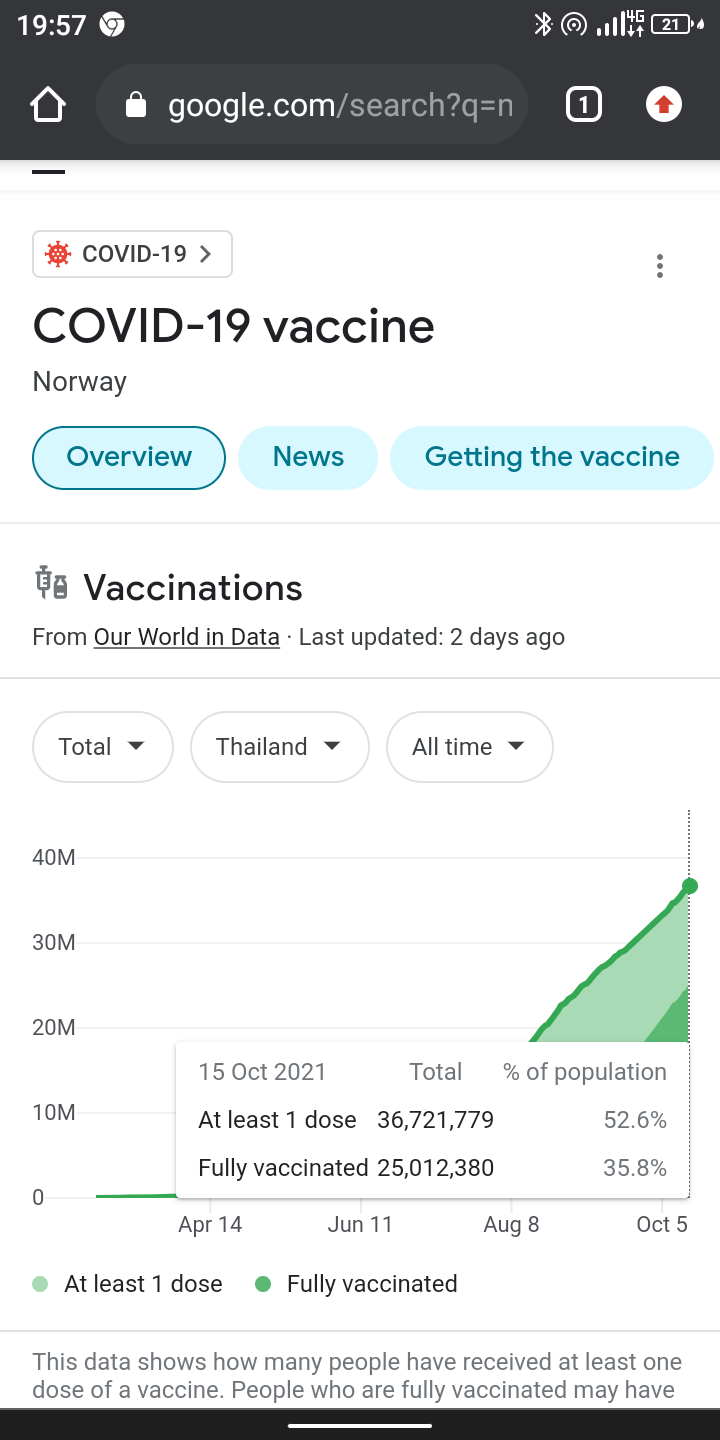Toggle the At least 1 dose legend
The width and height of the screenshot is (720, 1440).
click(128, 1284)
